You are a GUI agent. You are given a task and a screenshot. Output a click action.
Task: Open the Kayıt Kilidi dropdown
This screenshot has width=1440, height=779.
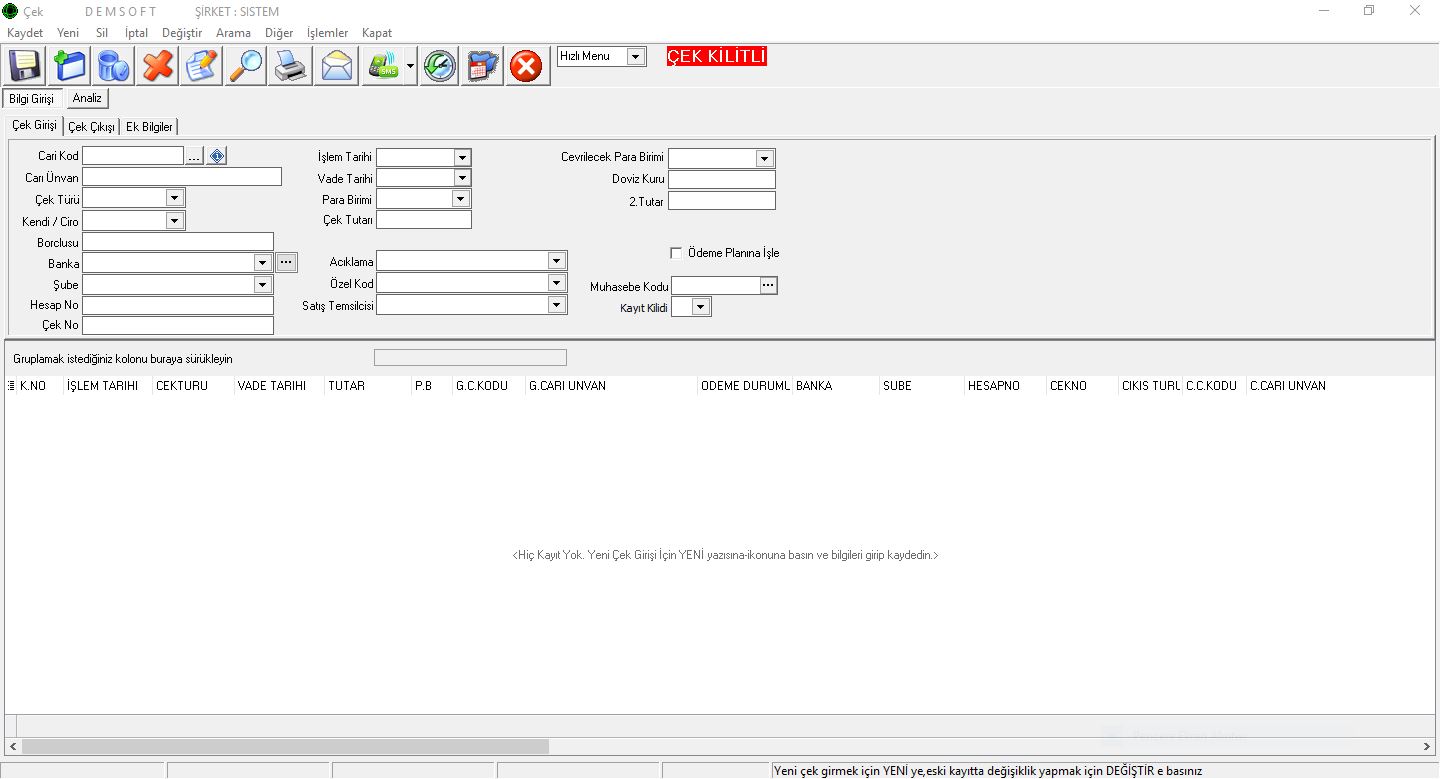click(x=700, y=307)
